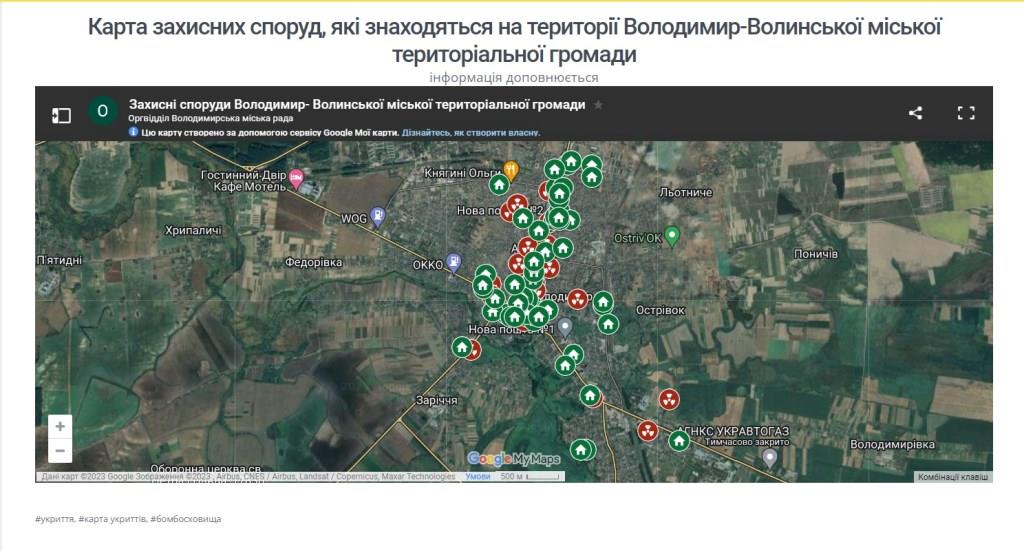Click the #бомбосховища tag

coord(186,519)
